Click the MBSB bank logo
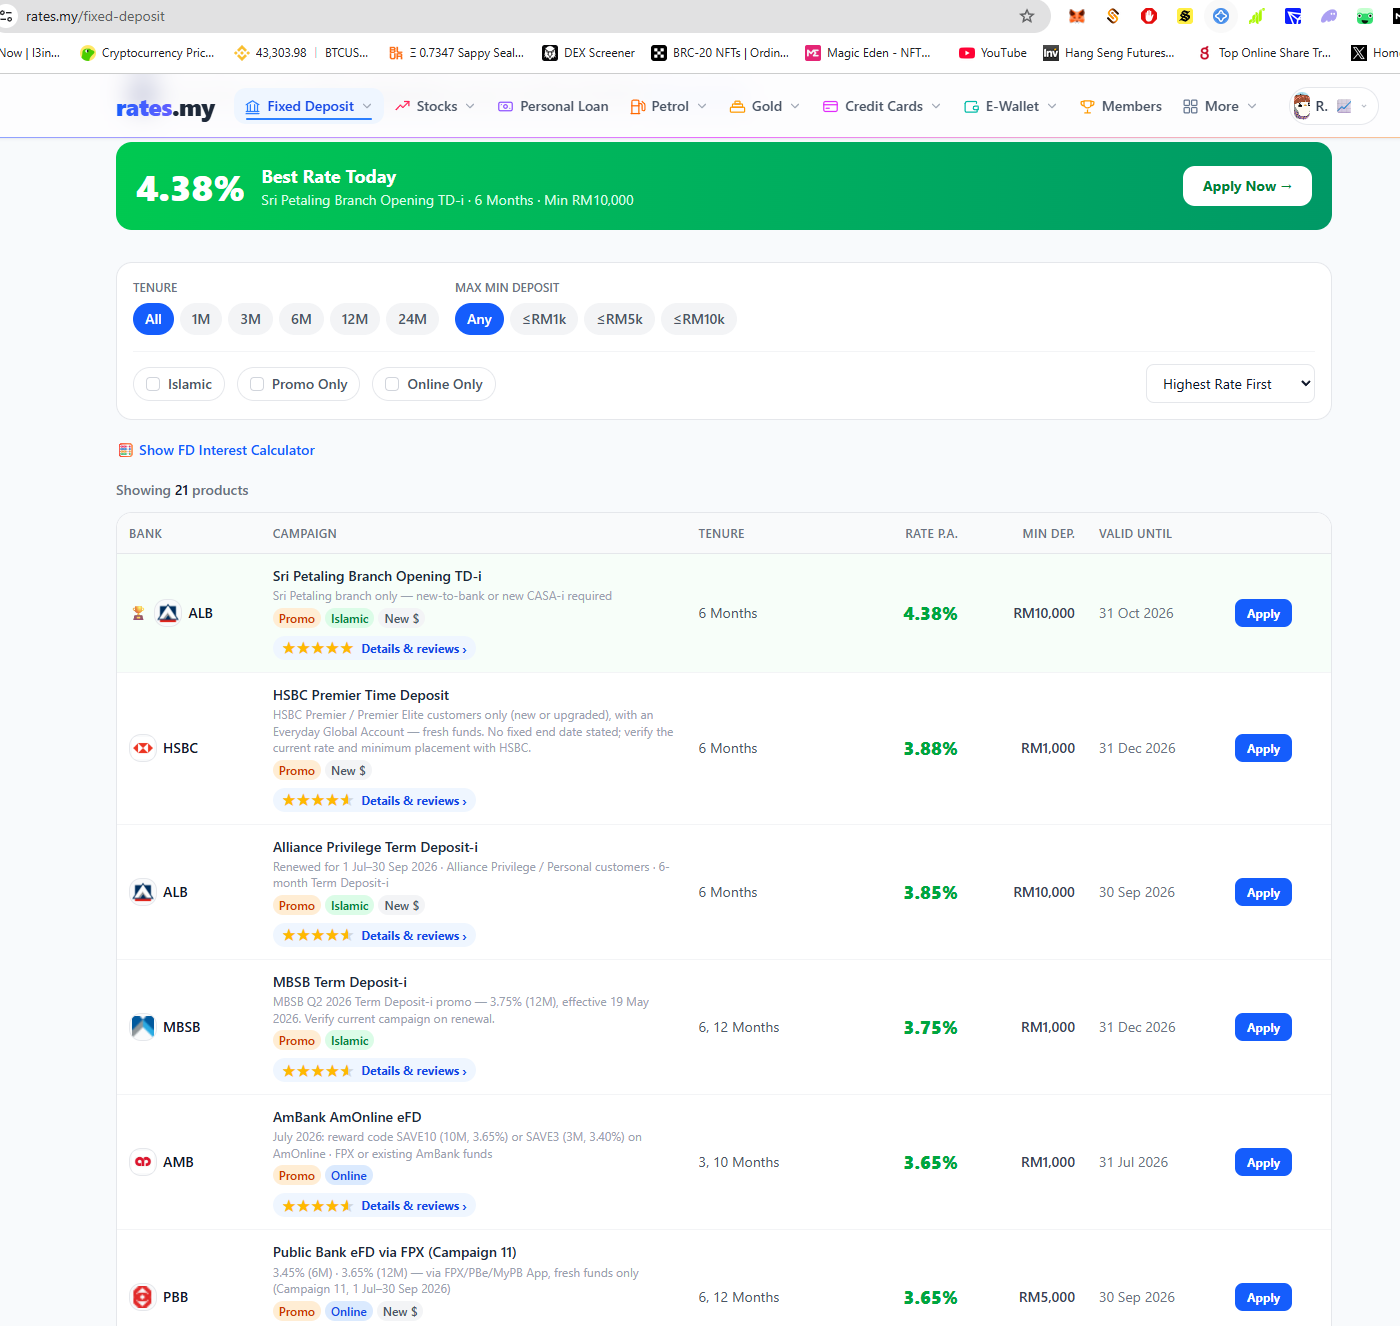 click(x=143, y=1027)
